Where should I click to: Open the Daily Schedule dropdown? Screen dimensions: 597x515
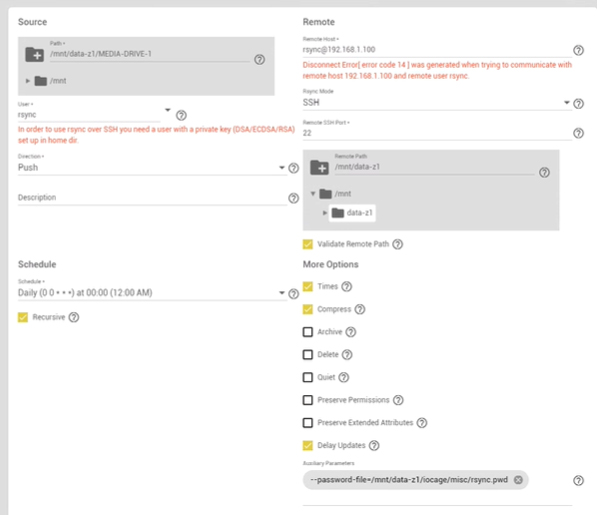tap(152, 293)
